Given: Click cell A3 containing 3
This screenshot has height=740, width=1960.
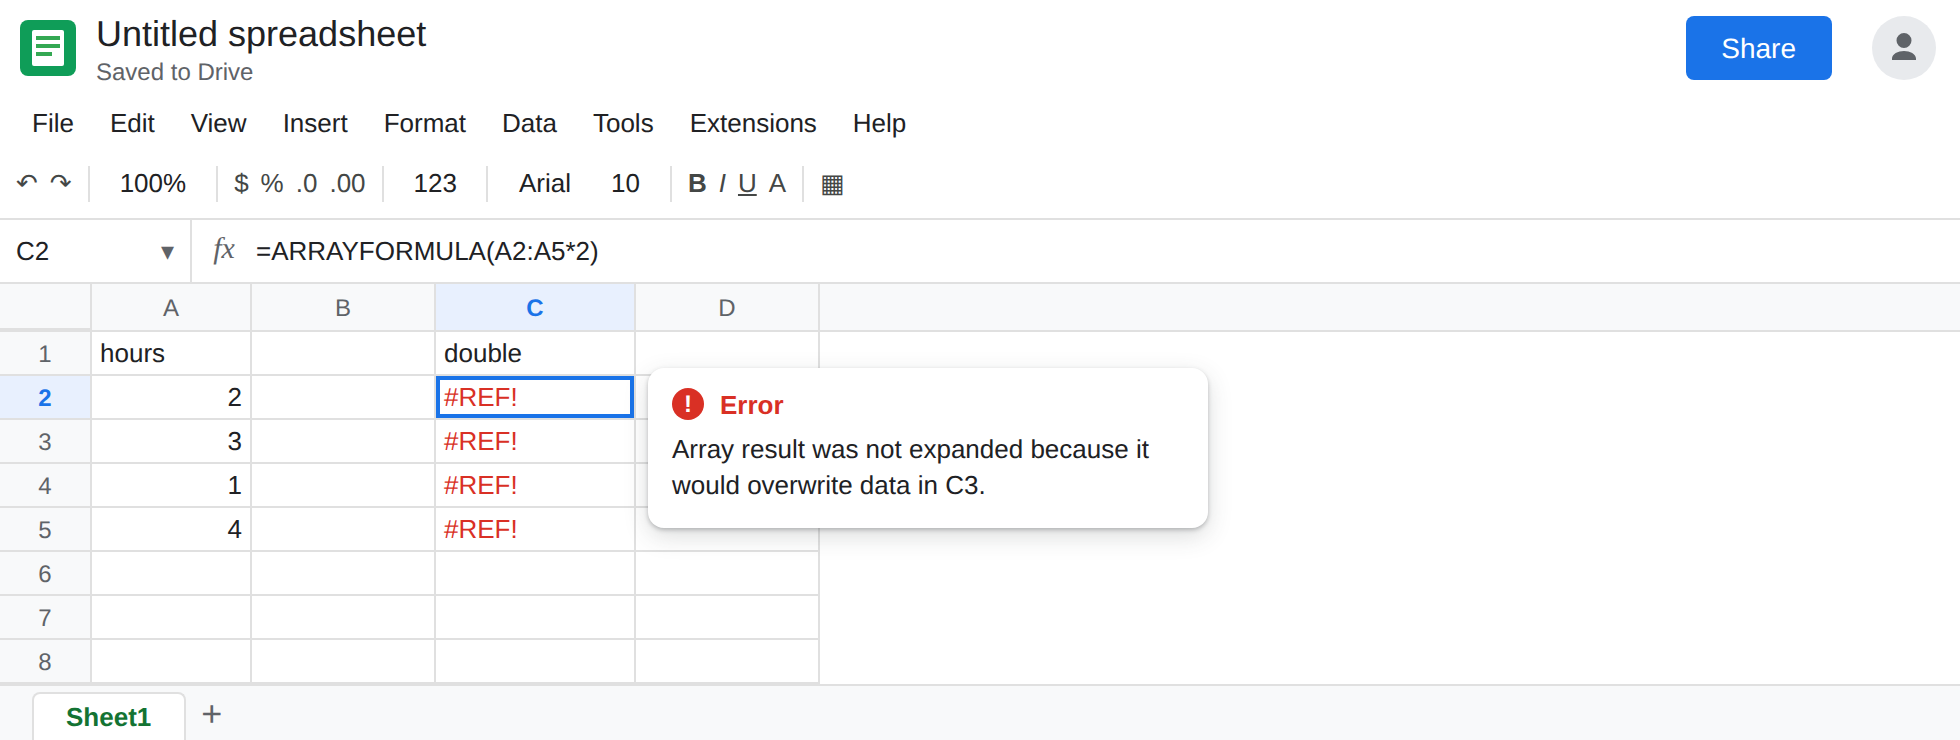Looking at the screenshot, I should click(x=171, y=442).
